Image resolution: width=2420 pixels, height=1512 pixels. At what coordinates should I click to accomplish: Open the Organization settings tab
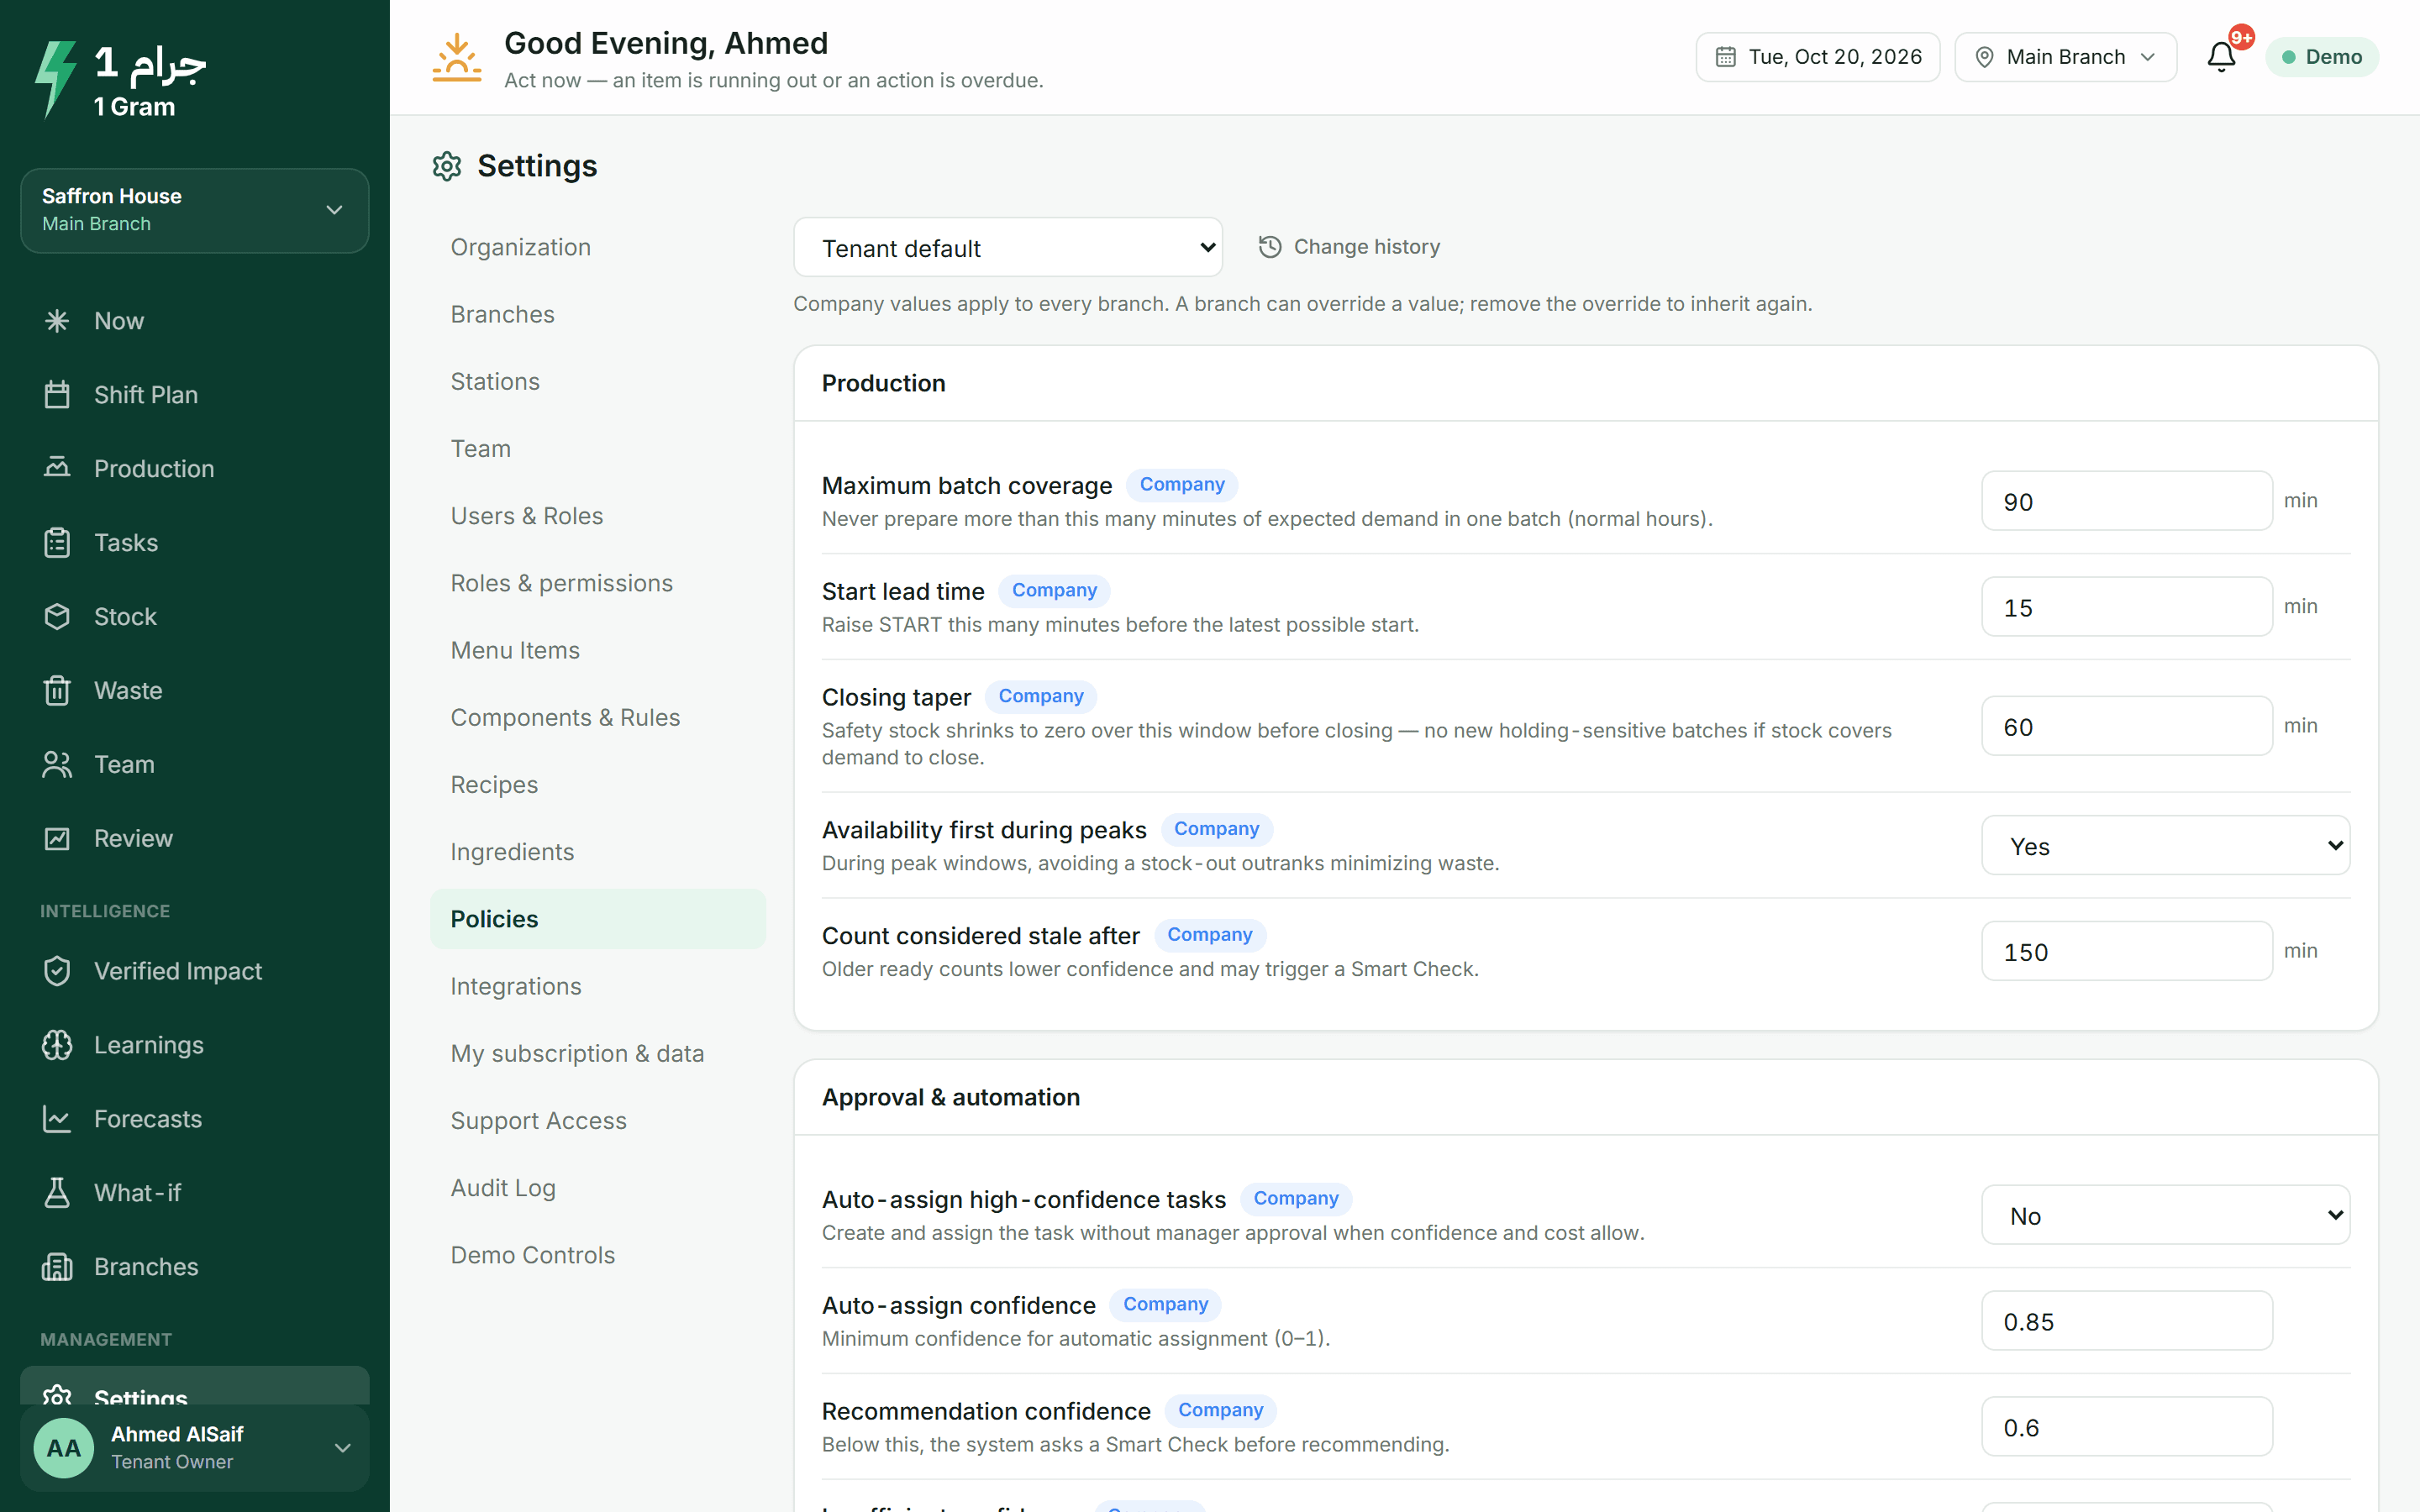[x=598, y=247]
